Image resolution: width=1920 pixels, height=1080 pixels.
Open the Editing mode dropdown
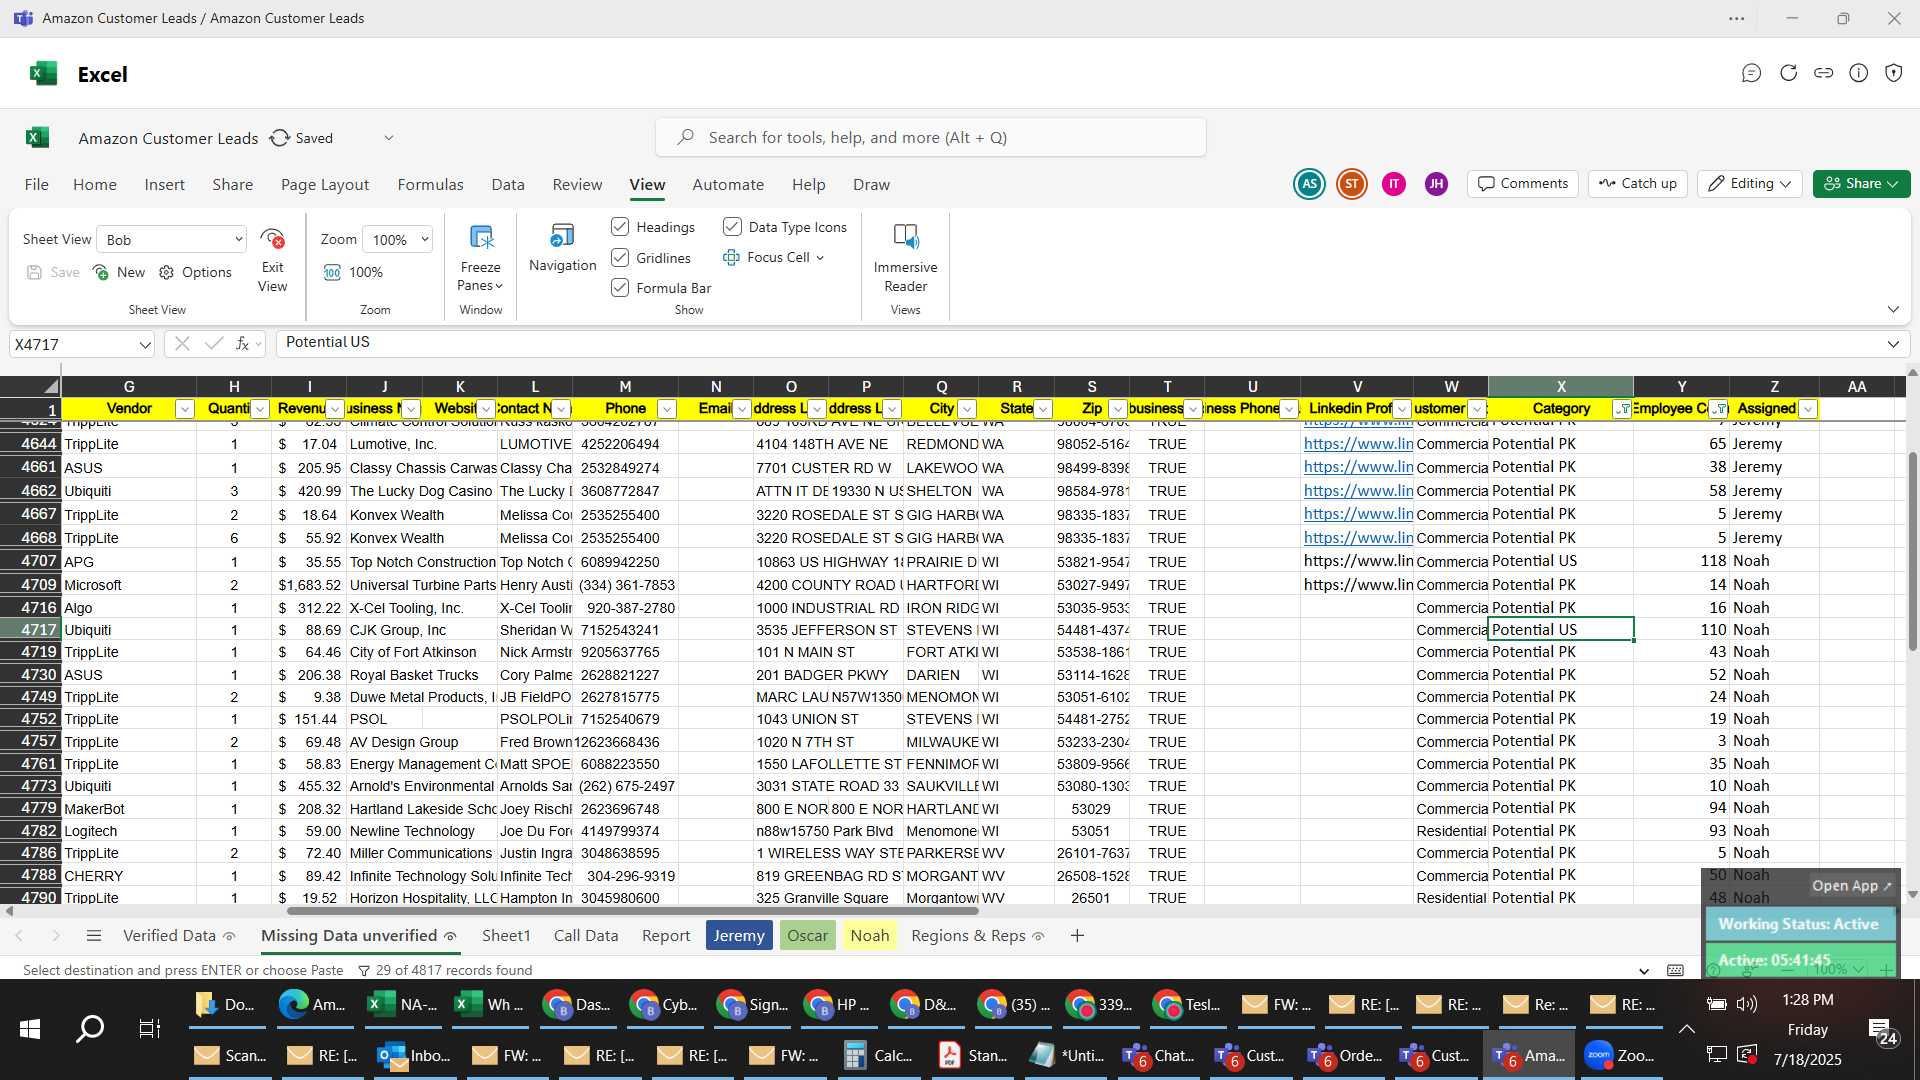tap(1749, 184)
